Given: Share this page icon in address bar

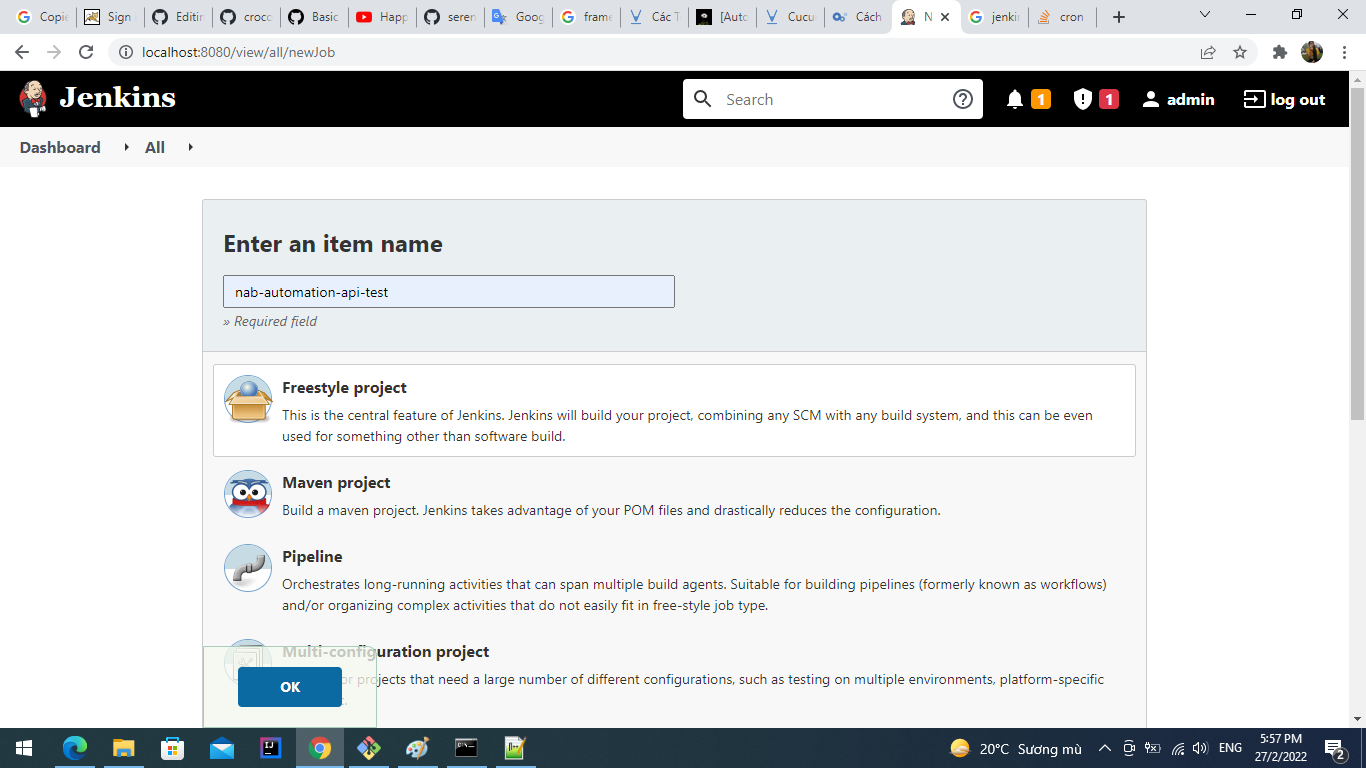Looking at the screenshot, I should (1208, 52).
